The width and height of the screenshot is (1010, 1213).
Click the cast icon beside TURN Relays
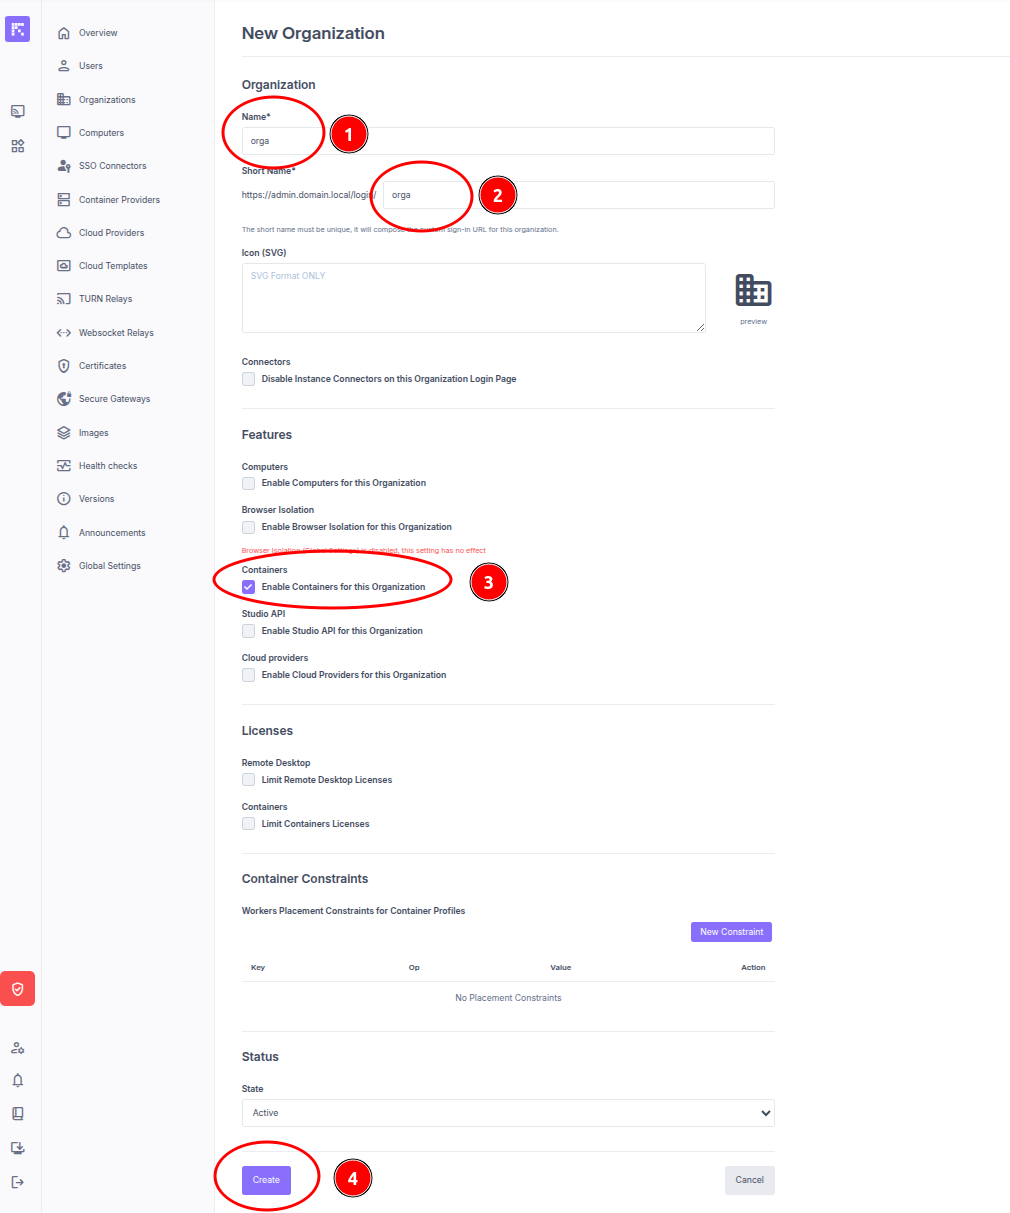point(64,299)
